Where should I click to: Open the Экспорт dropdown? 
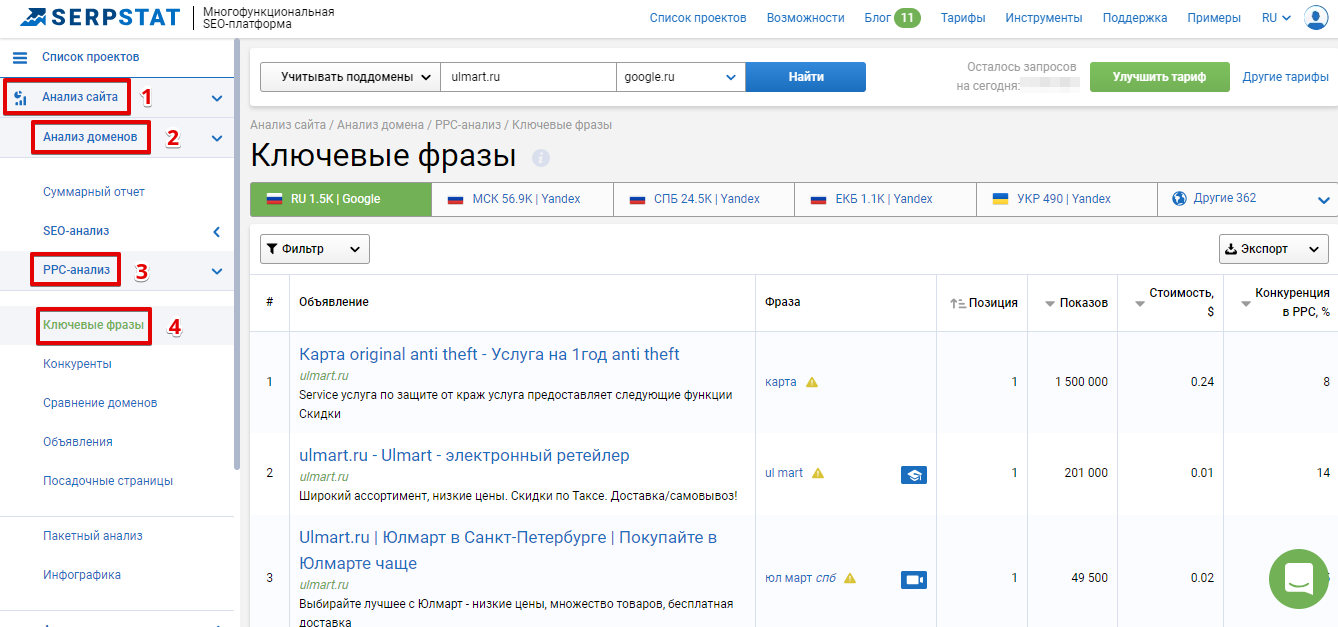1274,249
